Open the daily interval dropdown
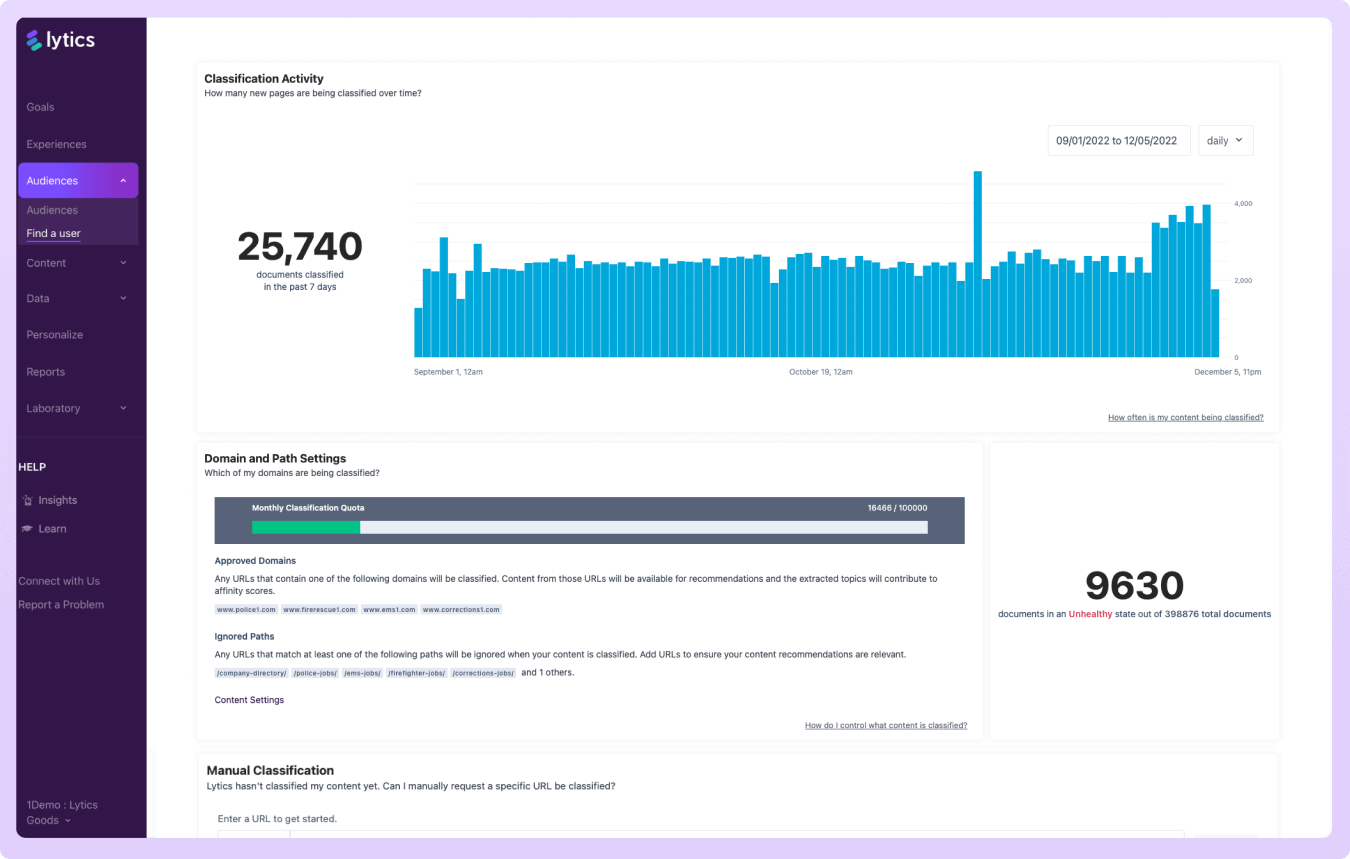 (1225, 141)
